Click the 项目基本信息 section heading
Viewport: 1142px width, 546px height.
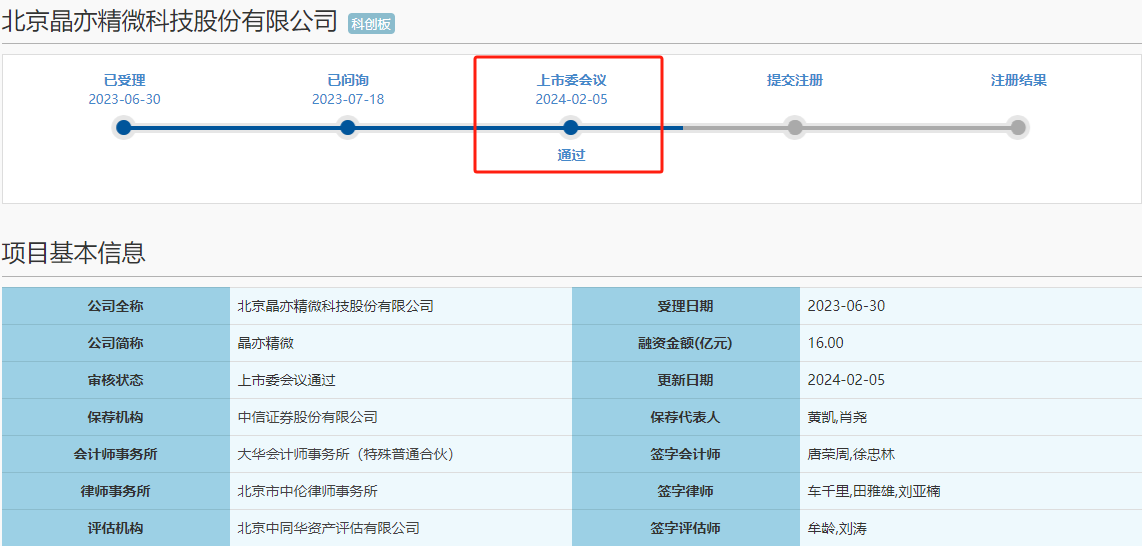[x=74, y=253]
